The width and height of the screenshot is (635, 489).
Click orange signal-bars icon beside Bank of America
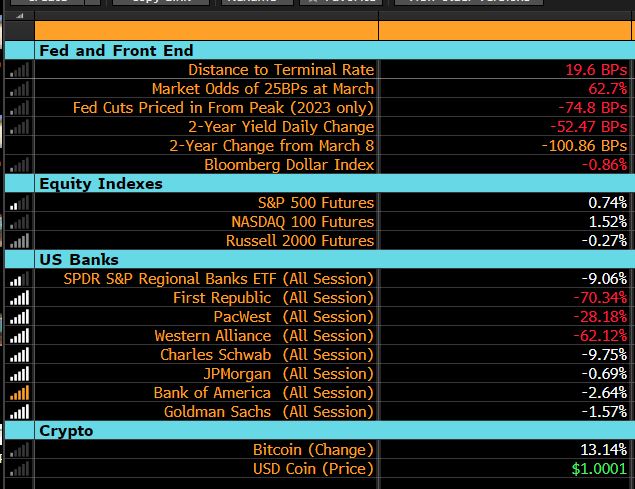coord(19,393)
